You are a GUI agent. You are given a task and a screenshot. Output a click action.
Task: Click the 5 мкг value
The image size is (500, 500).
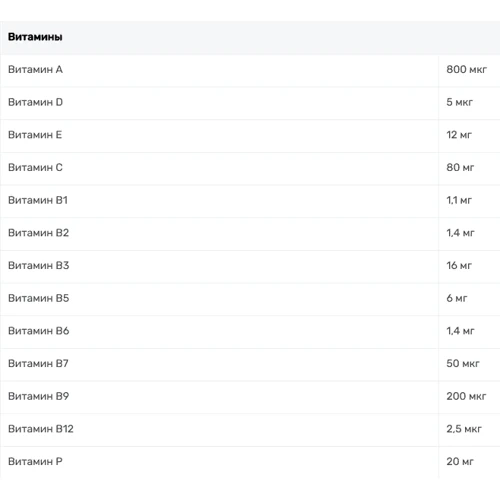[459, 102]
